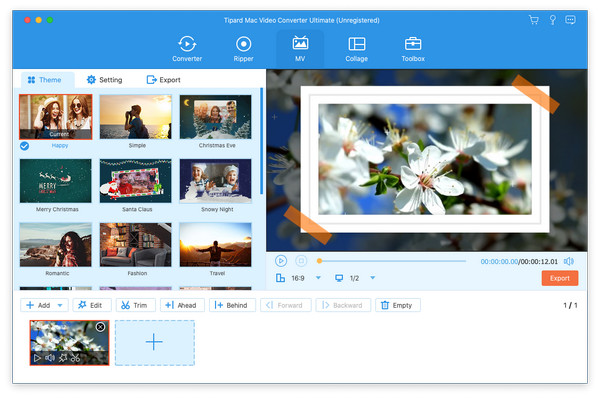Switch to the MV module

pyautogui.click(x=300, y=49)
